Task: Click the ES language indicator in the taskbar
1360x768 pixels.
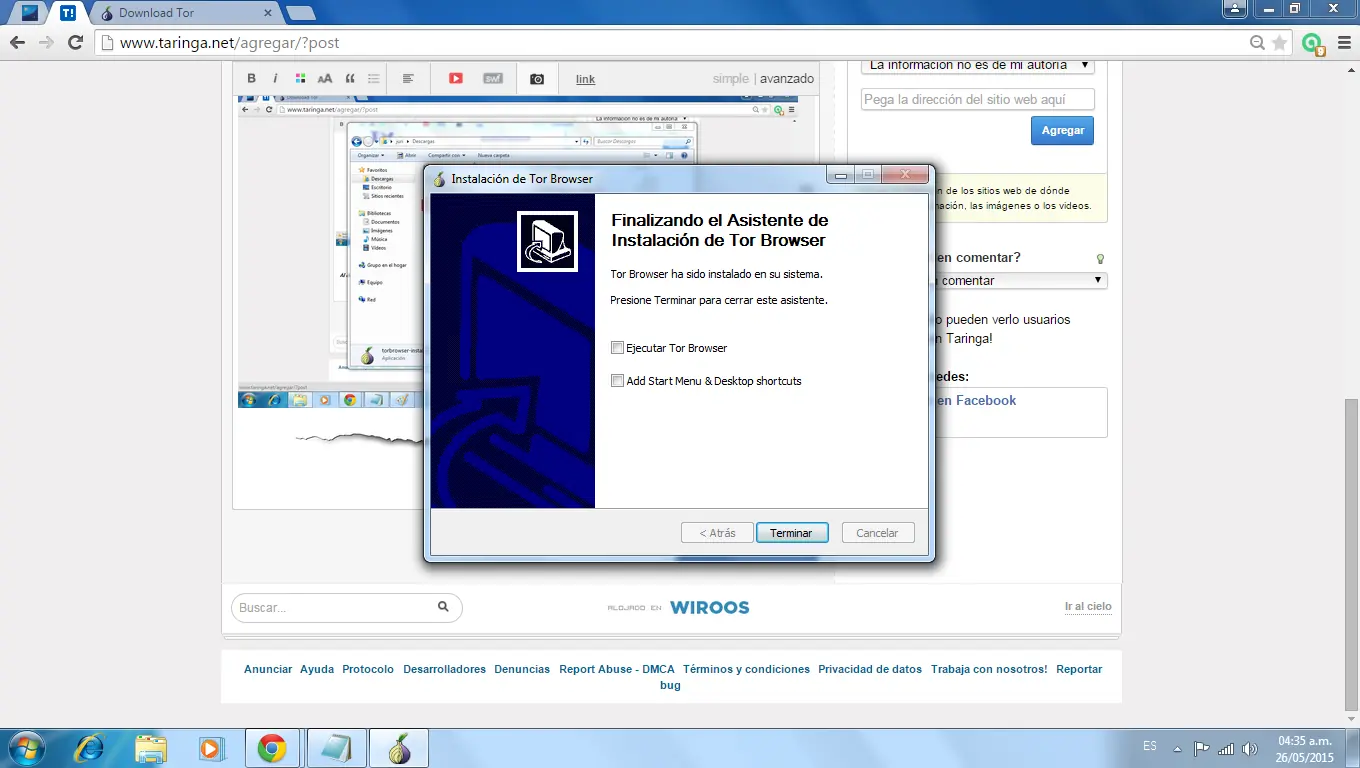Action: point(1150,746)
